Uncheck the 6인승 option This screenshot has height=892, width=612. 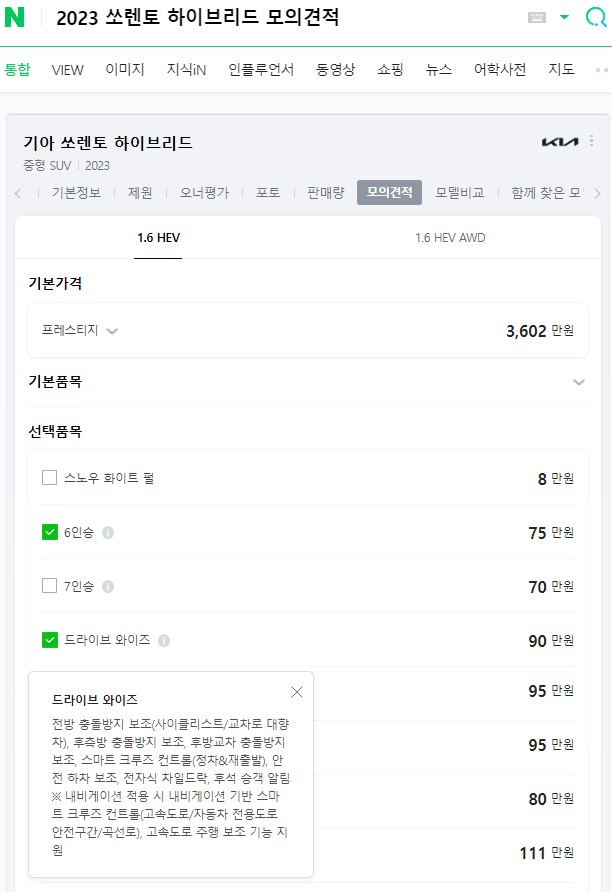coord(50,532)
